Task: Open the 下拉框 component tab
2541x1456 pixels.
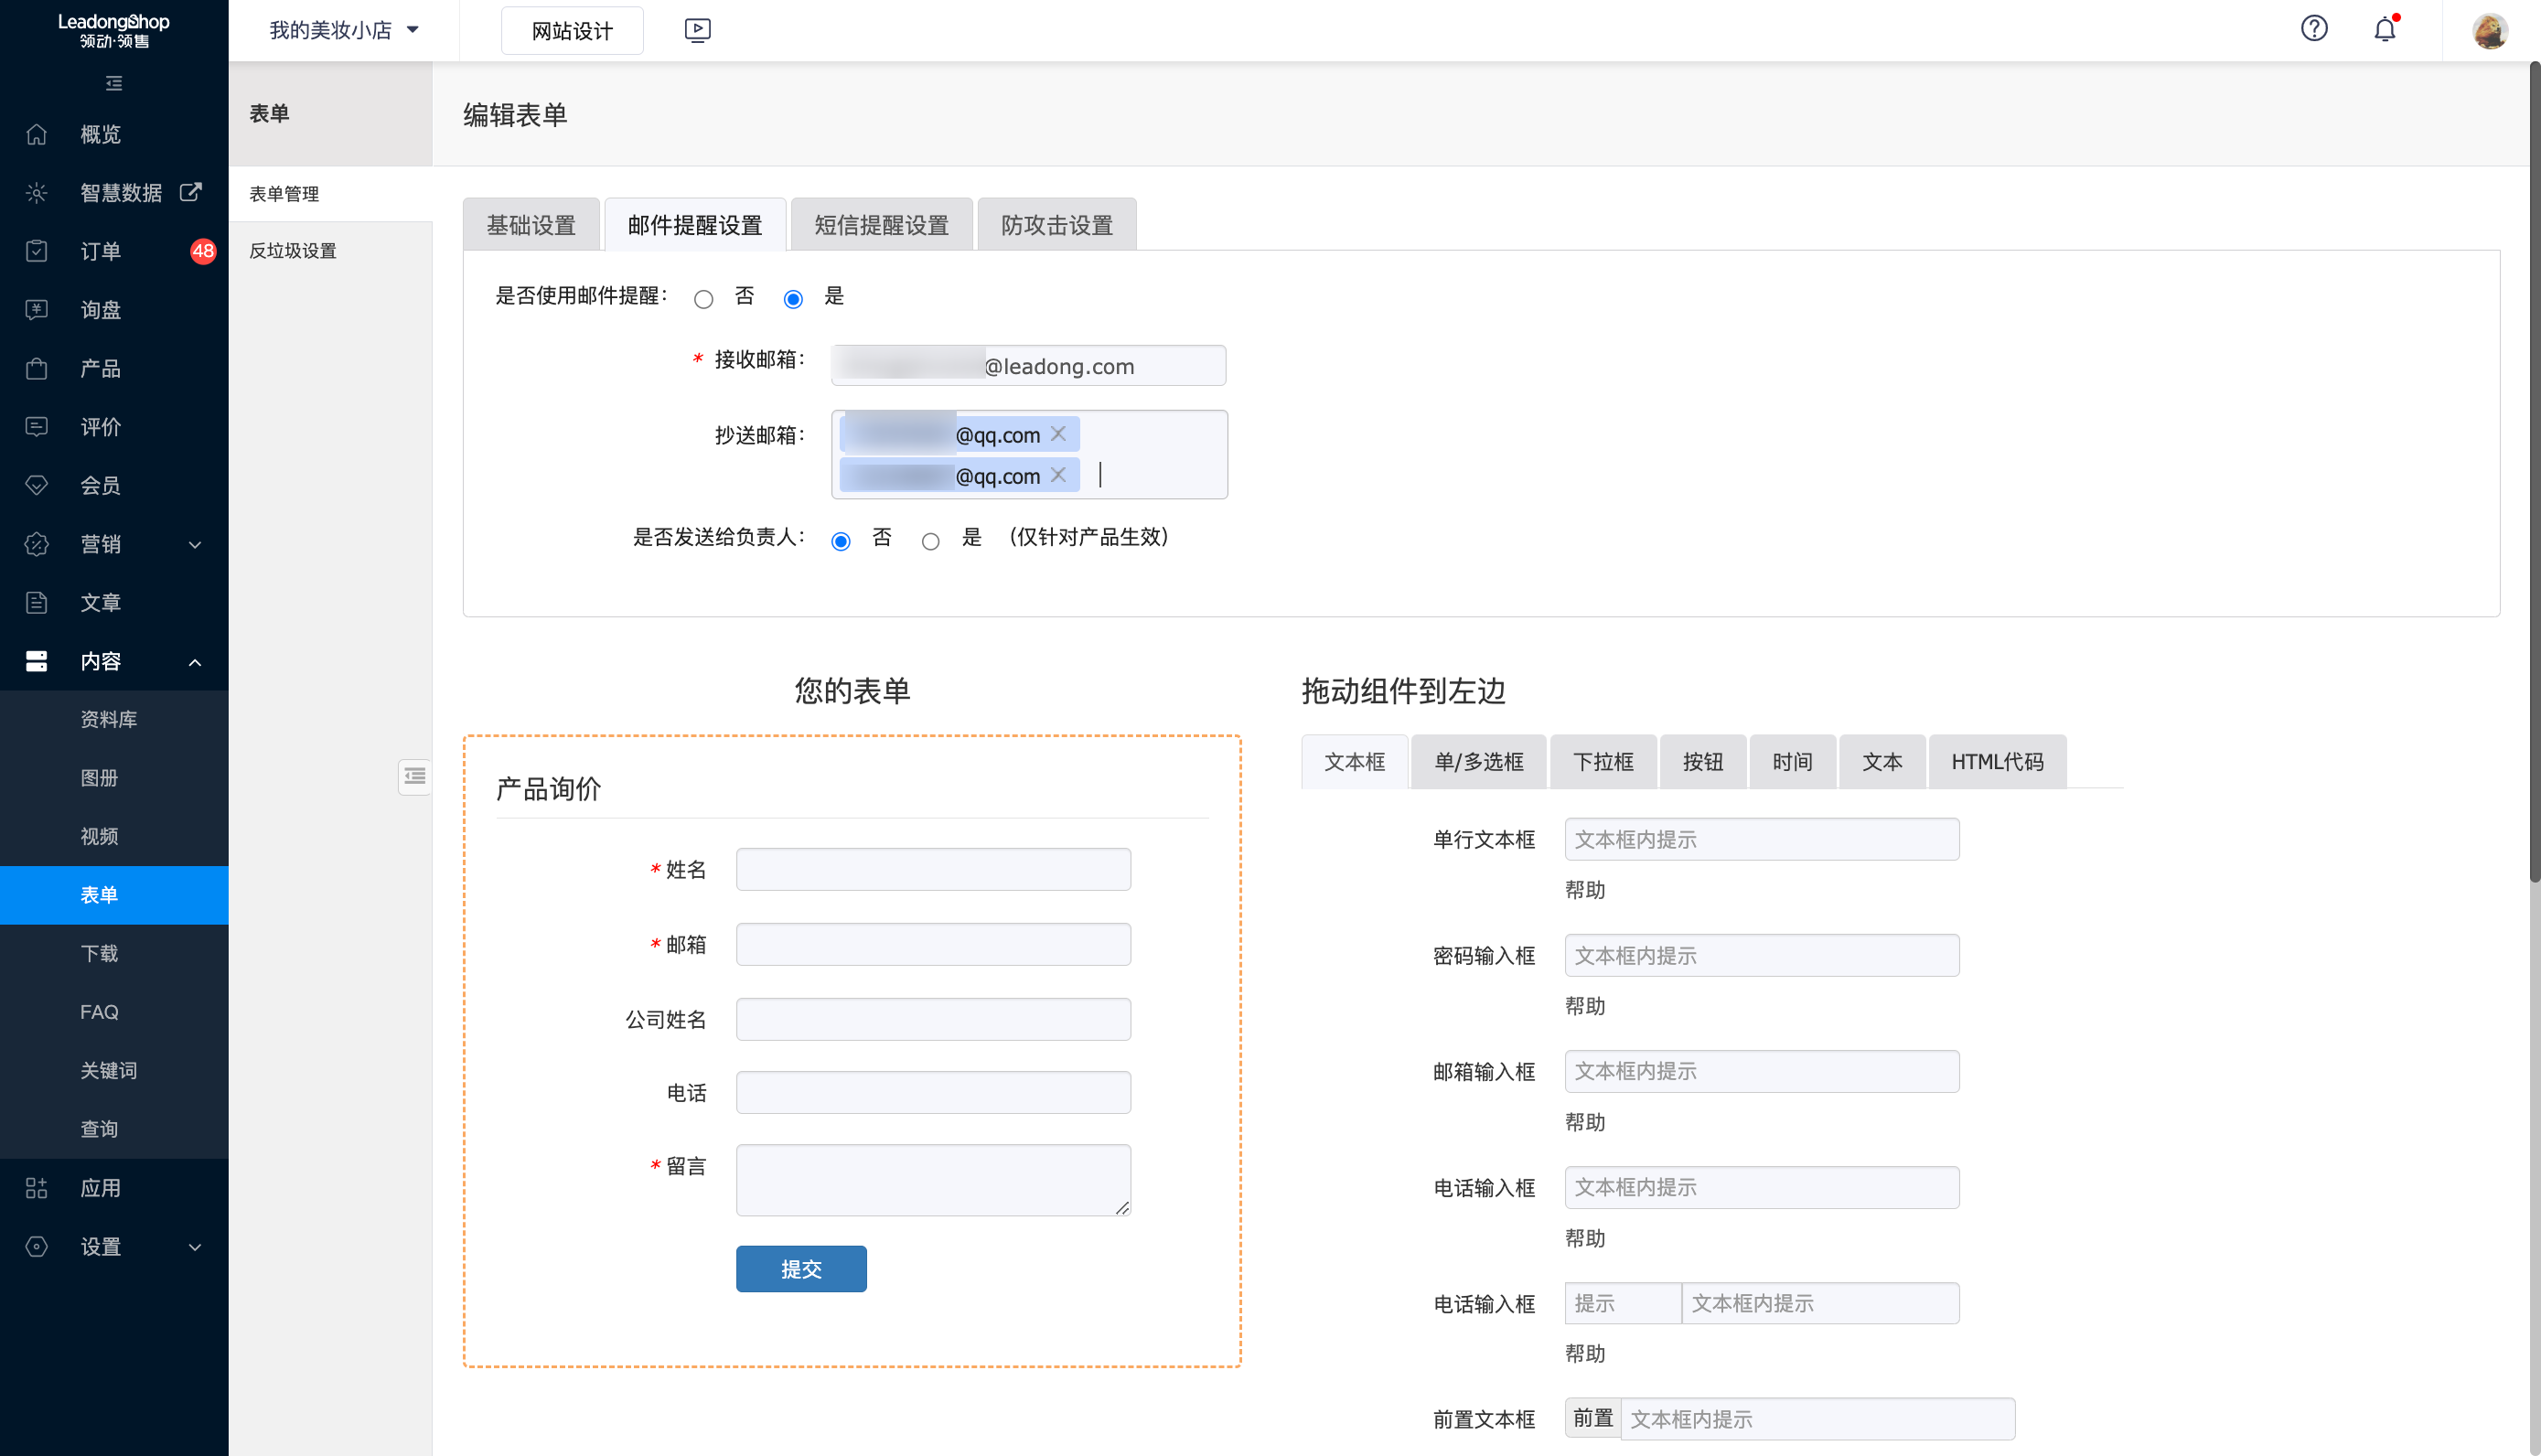Action: [x=1602, y=761]
